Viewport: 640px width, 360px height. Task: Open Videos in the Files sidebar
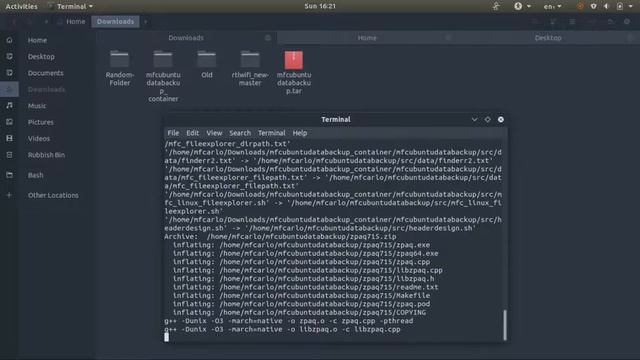(x=39, y=138)
